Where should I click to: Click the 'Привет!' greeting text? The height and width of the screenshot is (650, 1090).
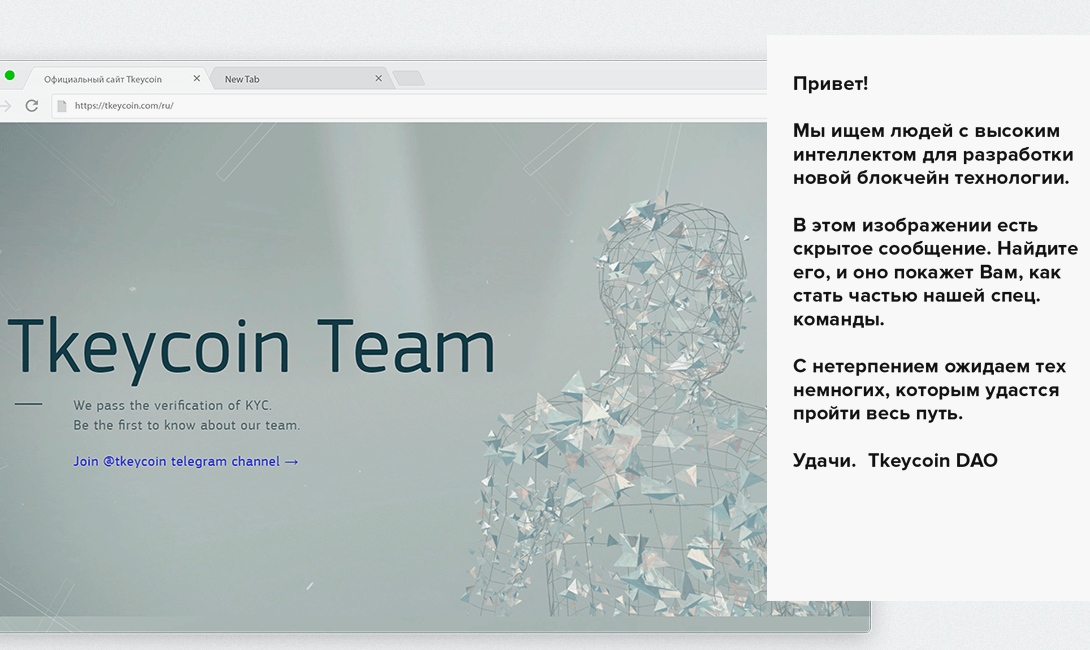(830, 84)
